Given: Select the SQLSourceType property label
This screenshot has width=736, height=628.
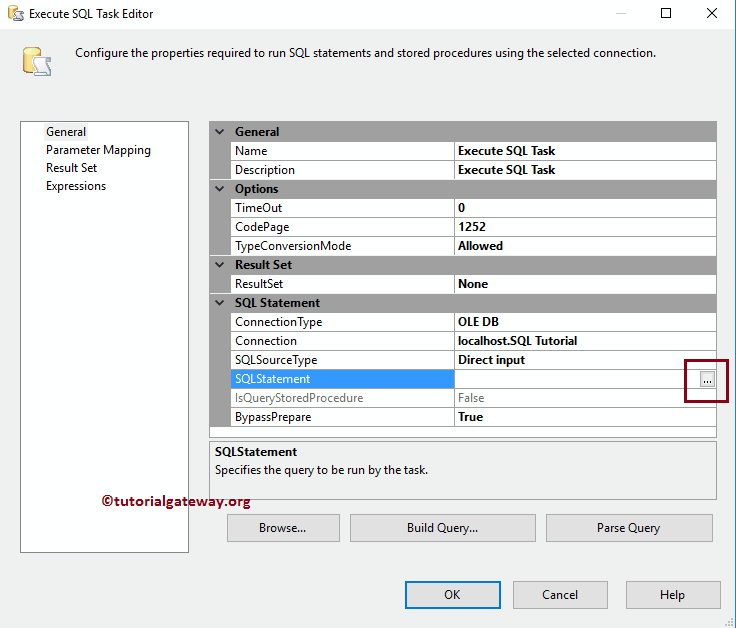Looking at the screenshot, I should (x=342, y=360).
